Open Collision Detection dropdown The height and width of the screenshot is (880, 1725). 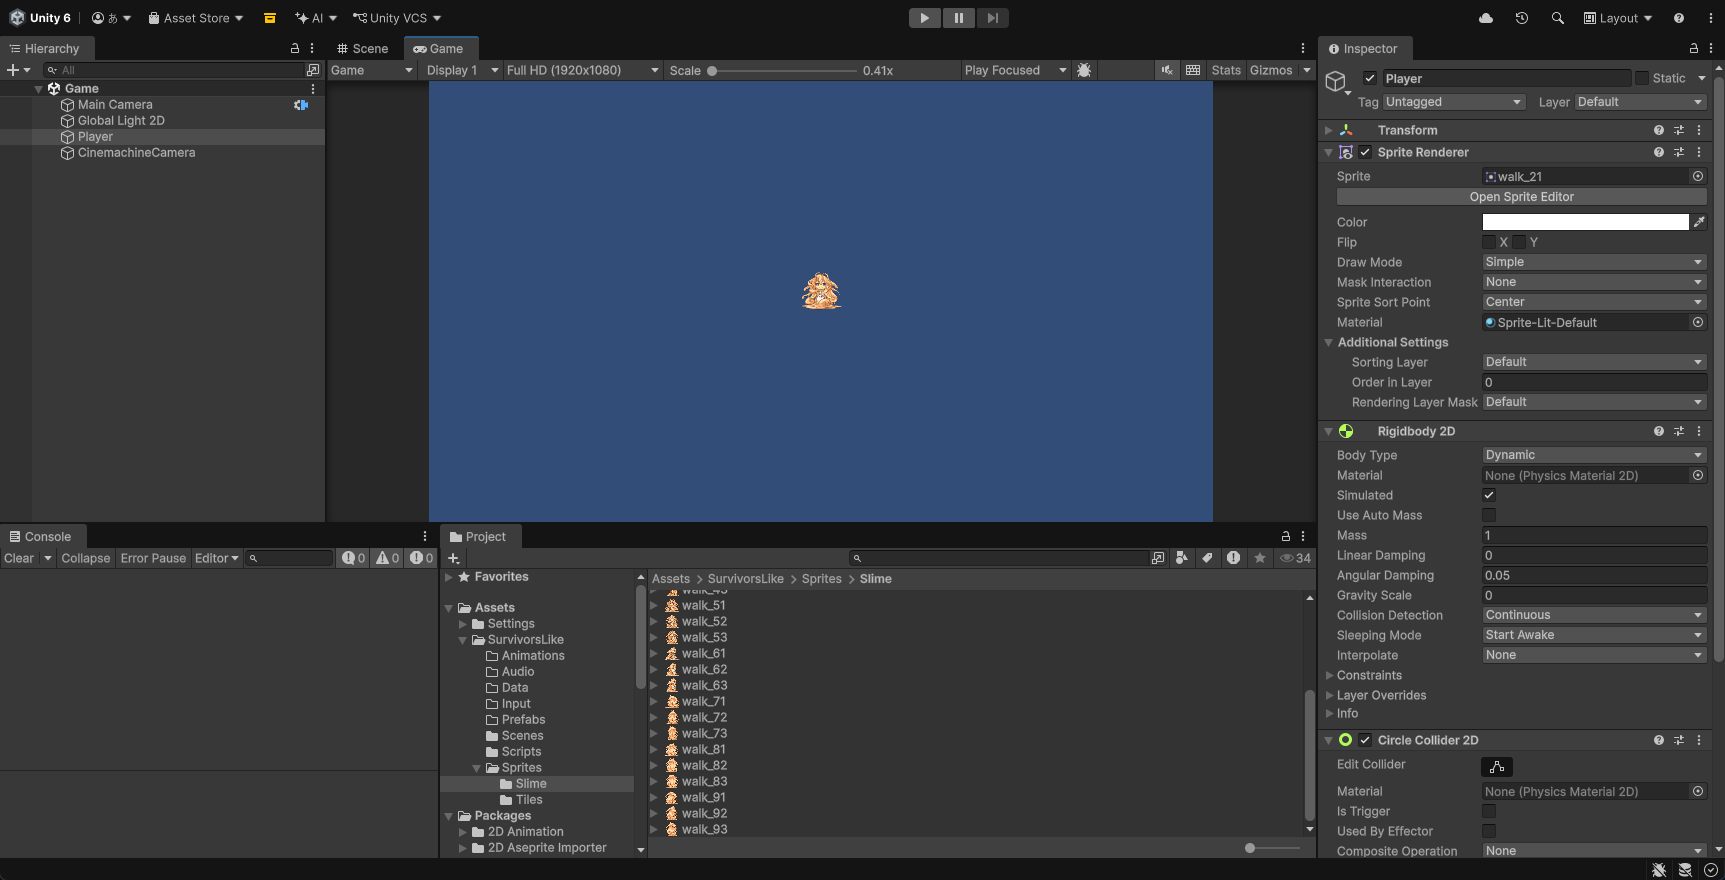coord(1594,615)
